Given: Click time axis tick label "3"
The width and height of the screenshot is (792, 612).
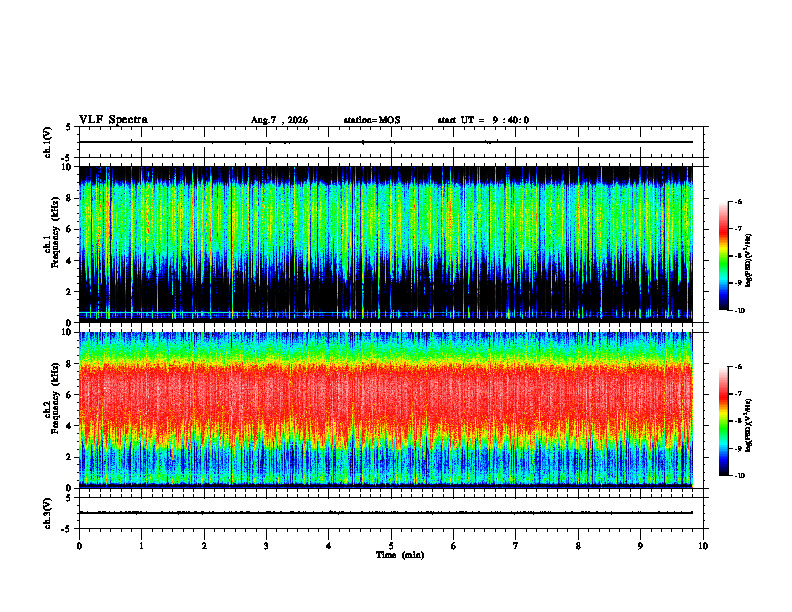Looking at the screenshot, I should [x=266, y=546].
